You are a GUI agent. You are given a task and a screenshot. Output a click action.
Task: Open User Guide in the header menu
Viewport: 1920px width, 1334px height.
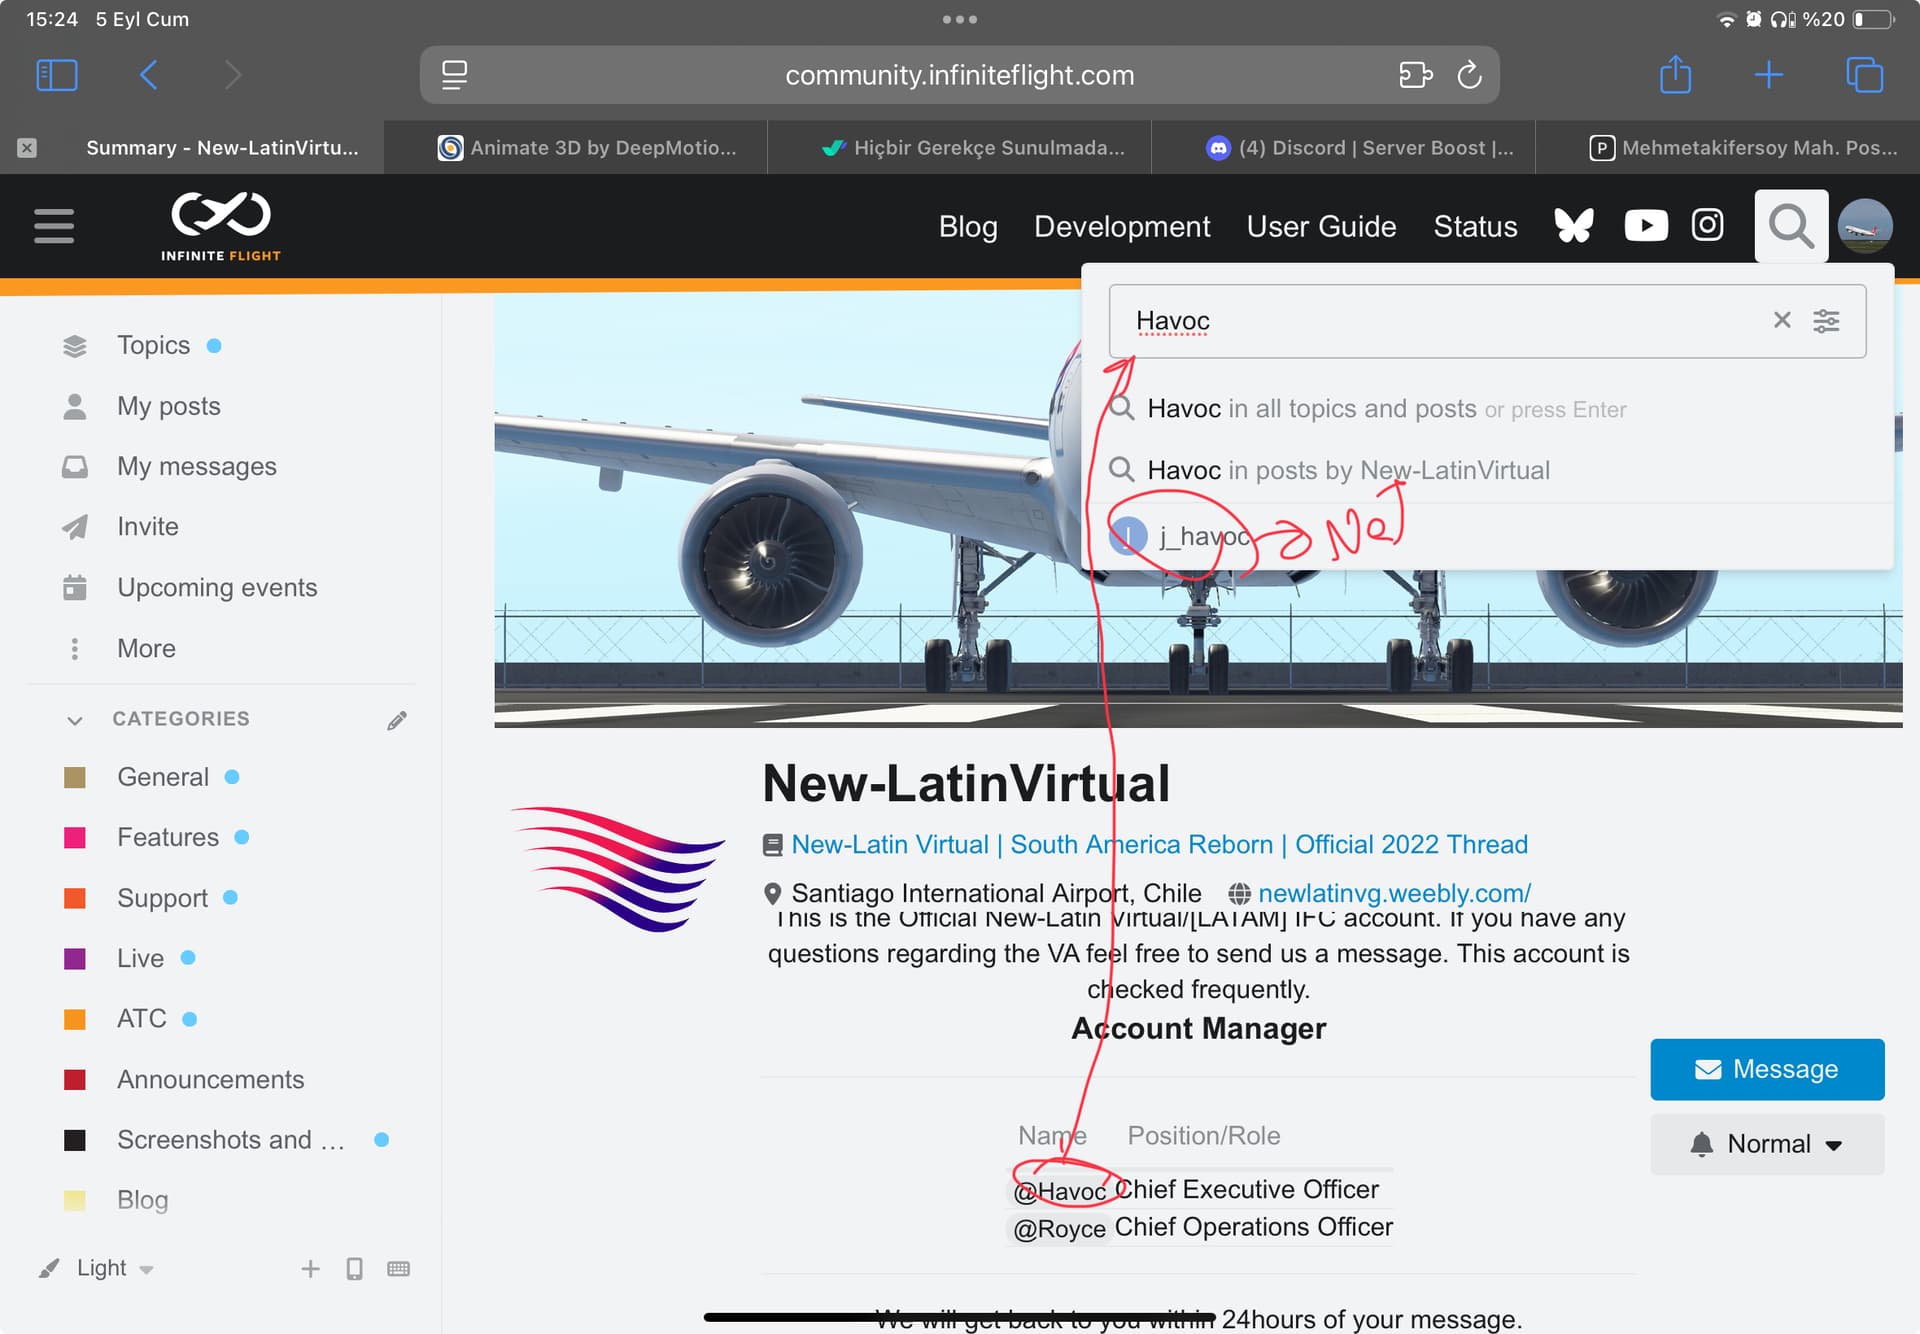pos(1321,227)
